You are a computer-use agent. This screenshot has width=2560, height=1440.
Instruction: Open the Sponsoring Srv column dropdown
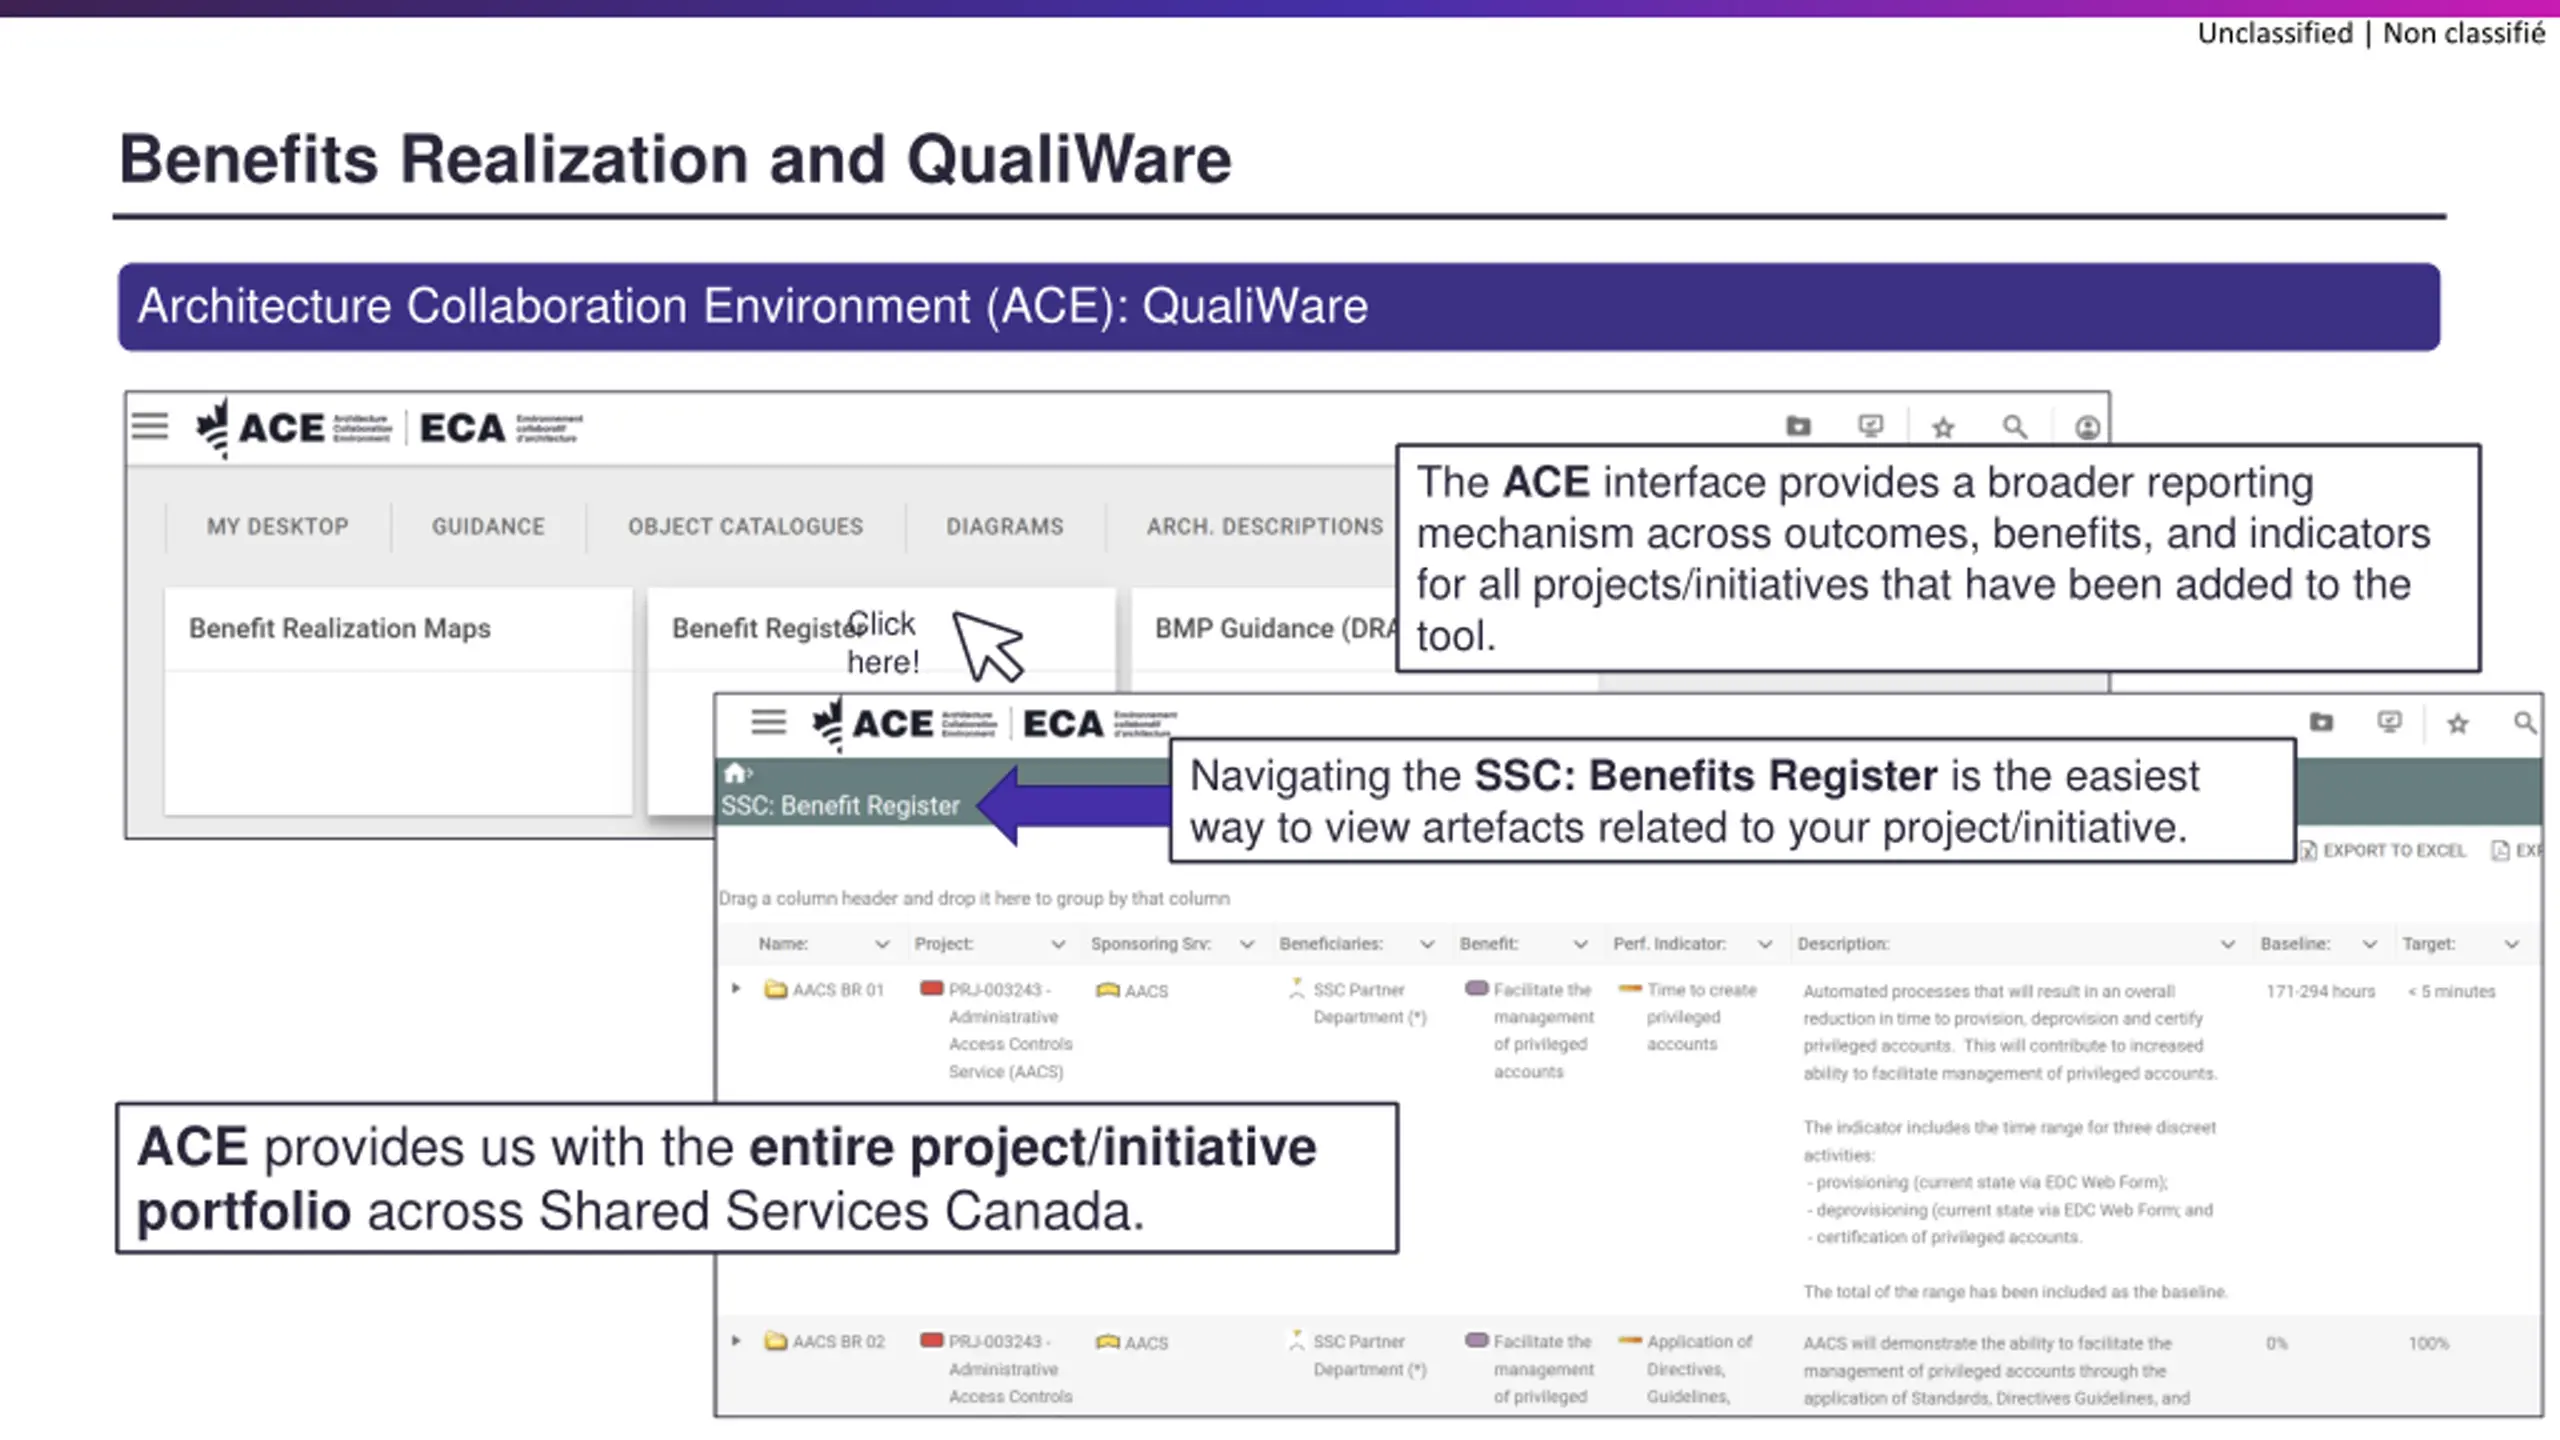(1247, 944)
